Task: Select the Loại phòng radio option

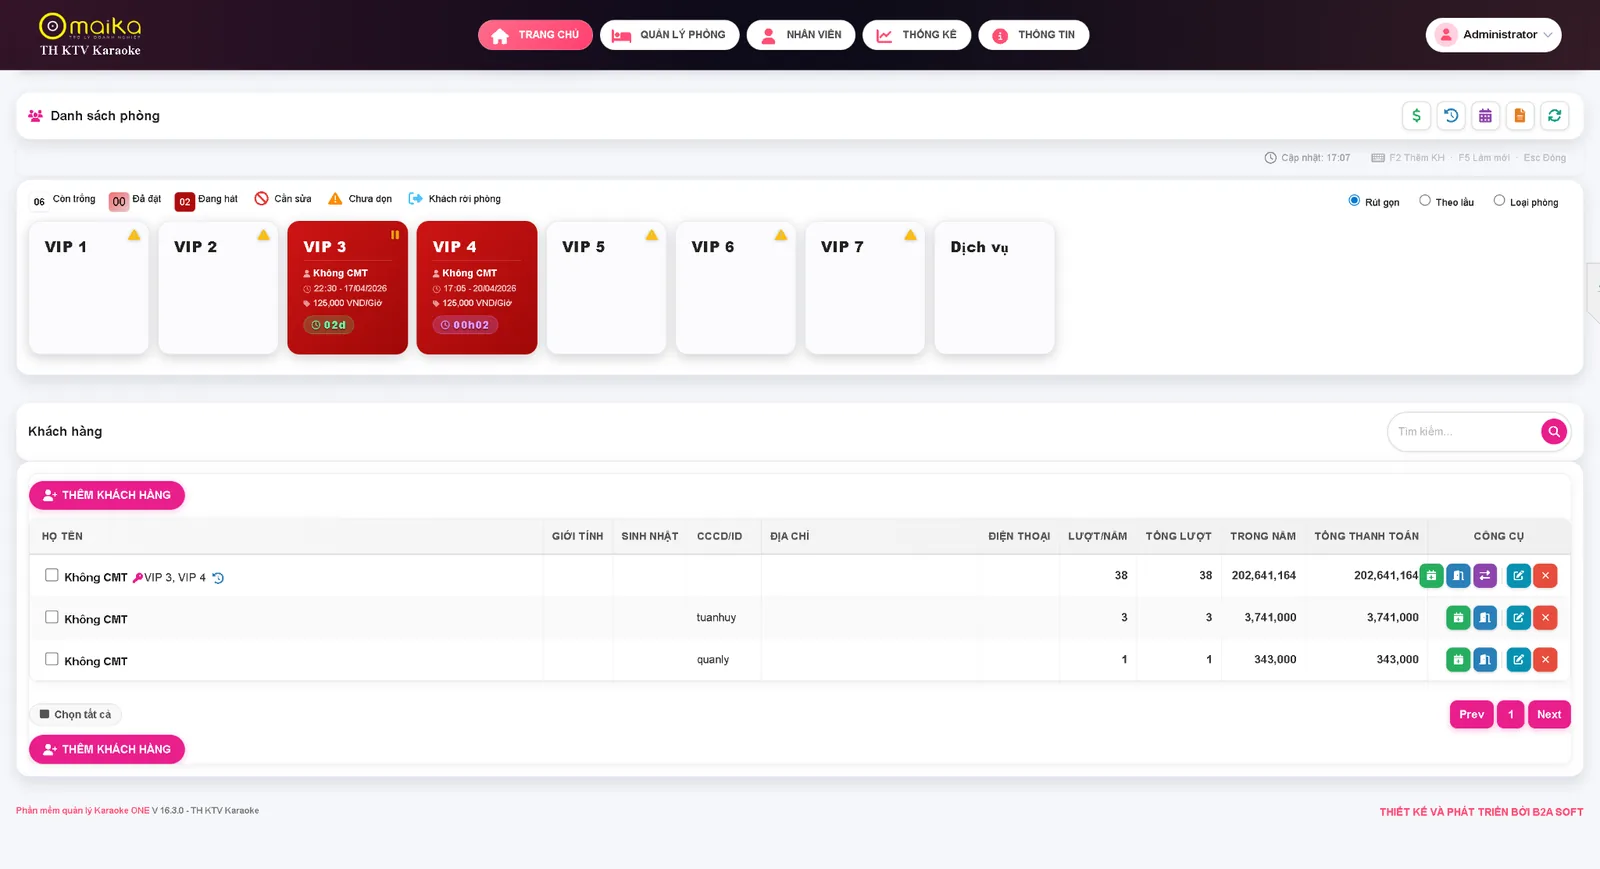Action: [1499, 200]
